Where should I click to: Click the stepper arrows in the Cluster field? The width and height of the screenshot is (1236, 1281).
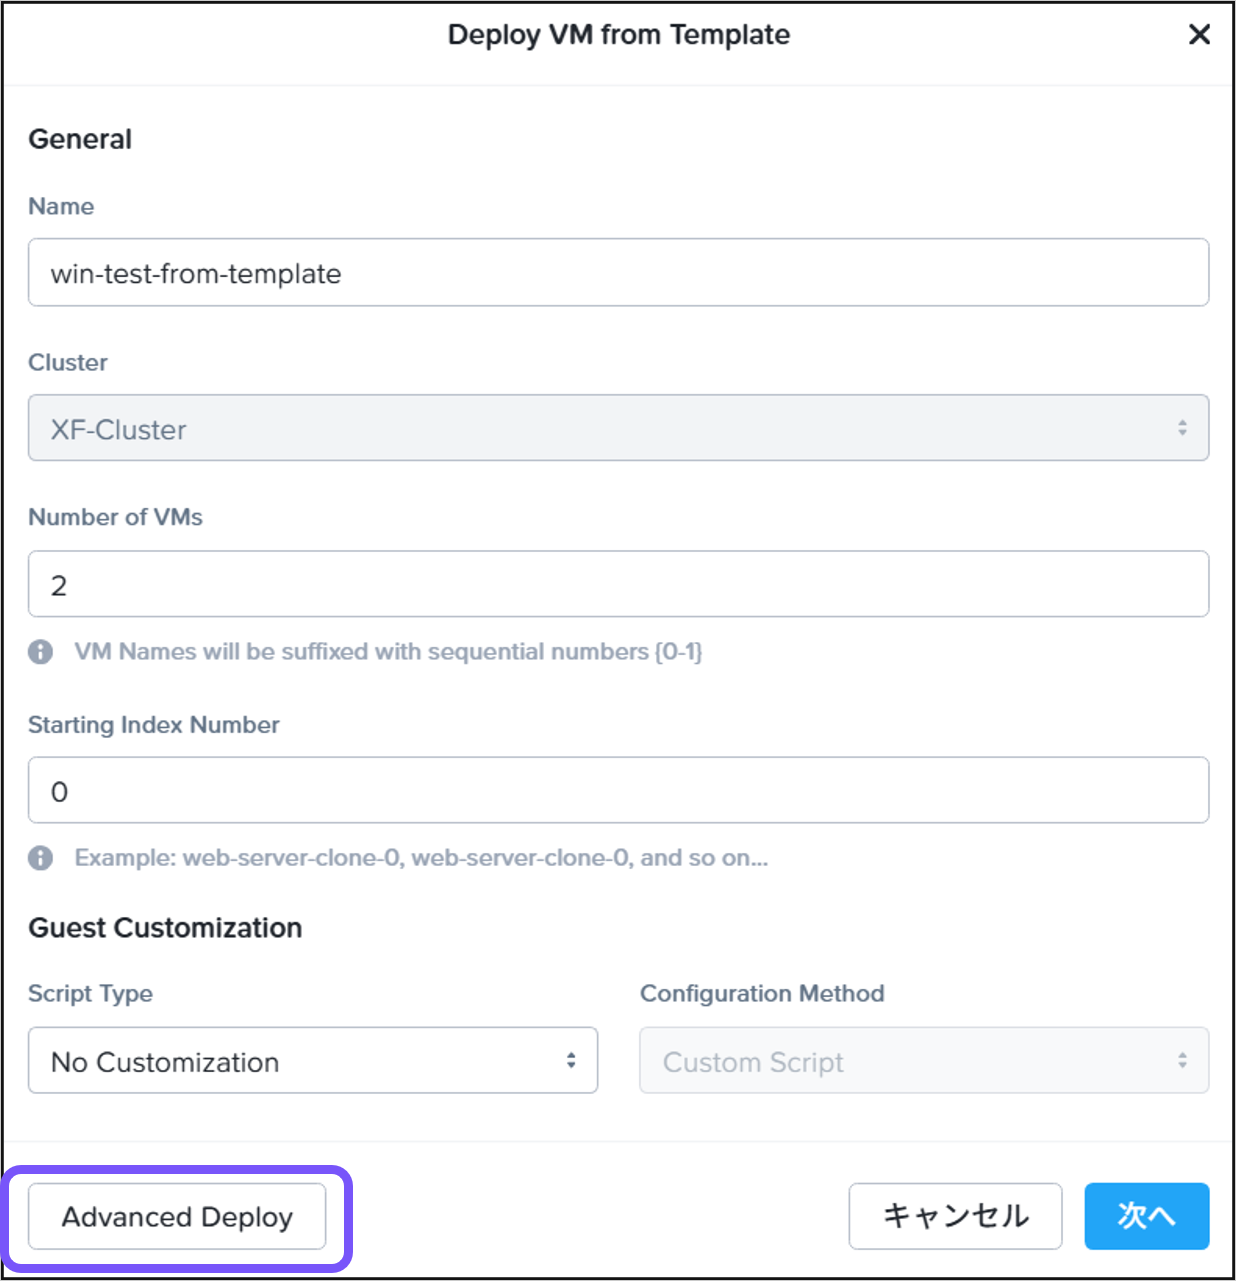1182,428
